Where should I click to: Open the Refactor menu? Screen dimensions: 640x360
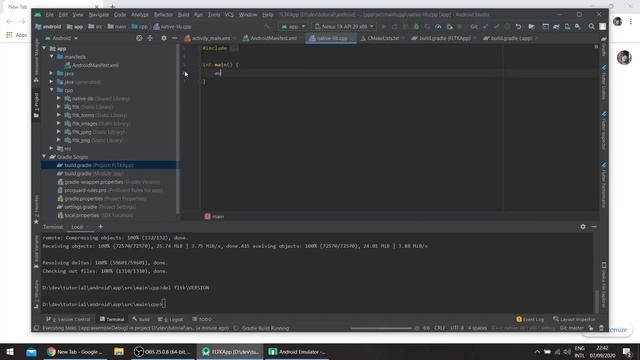click(163, 15)
